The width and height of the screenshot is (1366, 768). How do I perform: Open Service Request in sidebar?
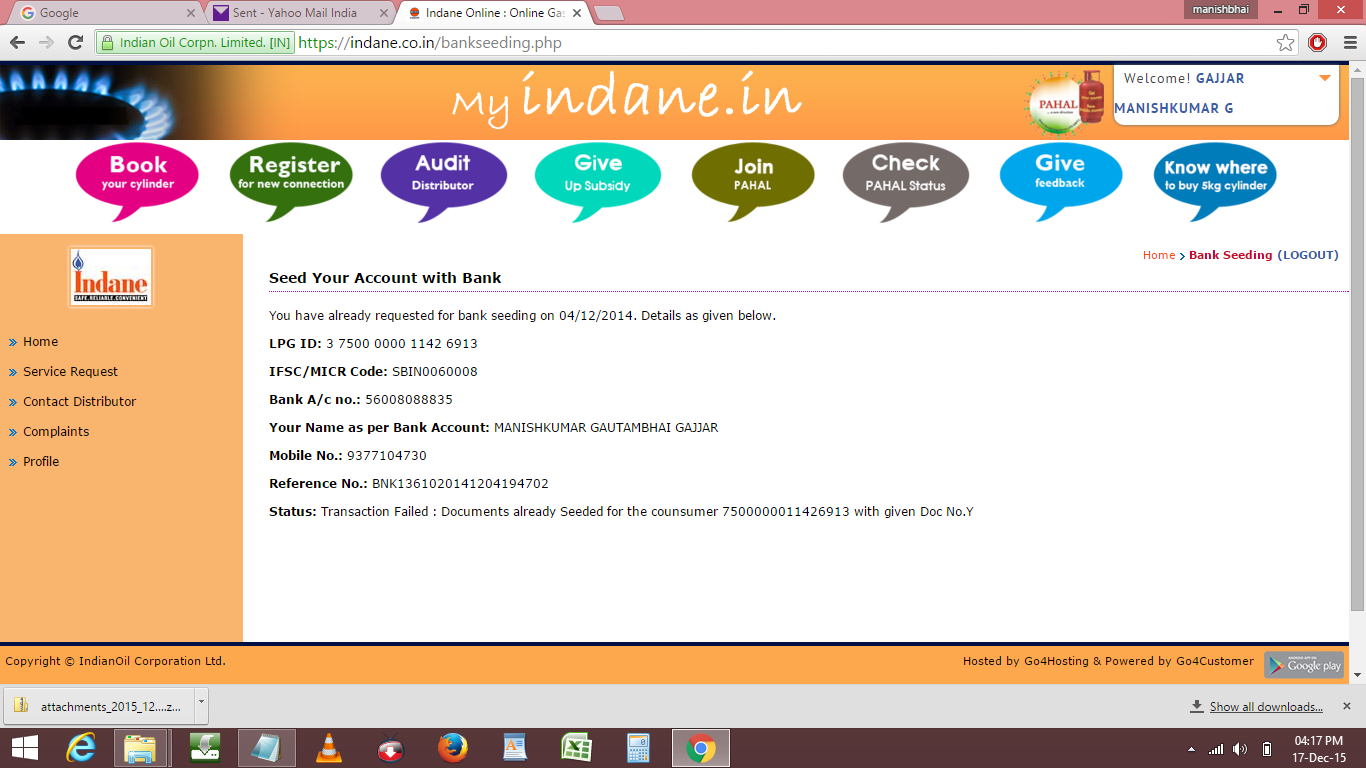70,372
